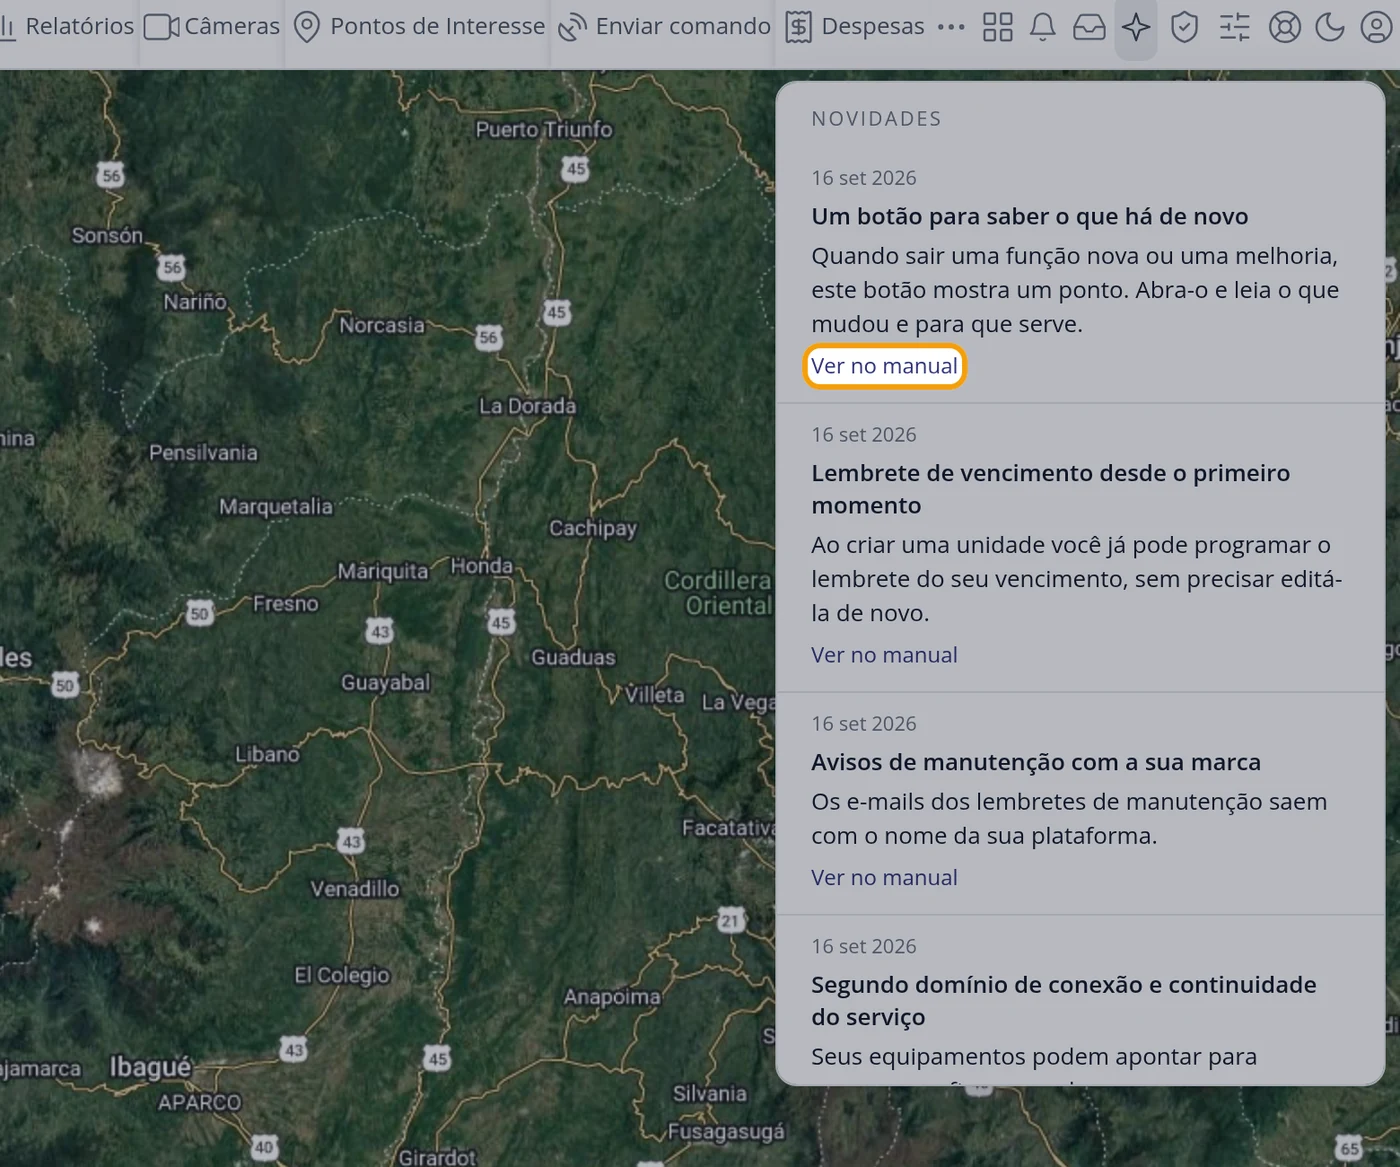1400x1167 pixels.
Task: Click 'Um botão para saber o que há de novo' title
Action: coord(1030,216)
